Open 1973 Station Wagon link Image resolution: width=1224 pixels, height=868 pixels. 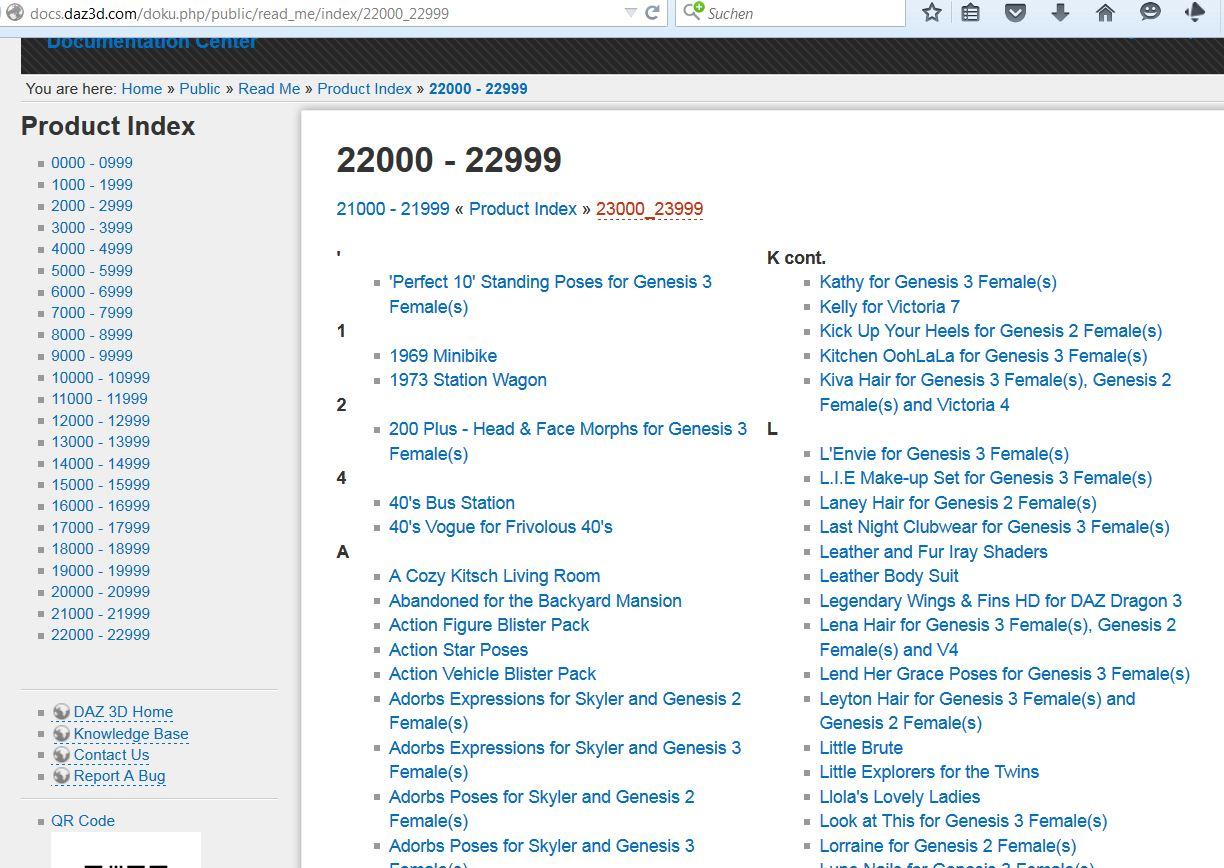click(x=468, y=380)
